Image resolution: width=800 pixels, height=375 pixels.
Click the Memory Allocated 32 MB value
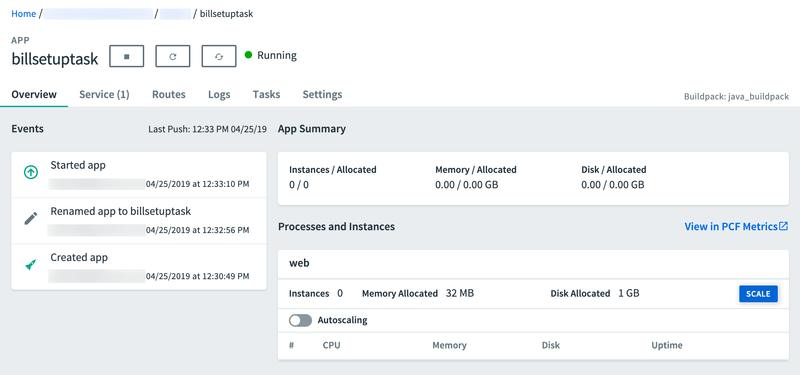point(460,293)
